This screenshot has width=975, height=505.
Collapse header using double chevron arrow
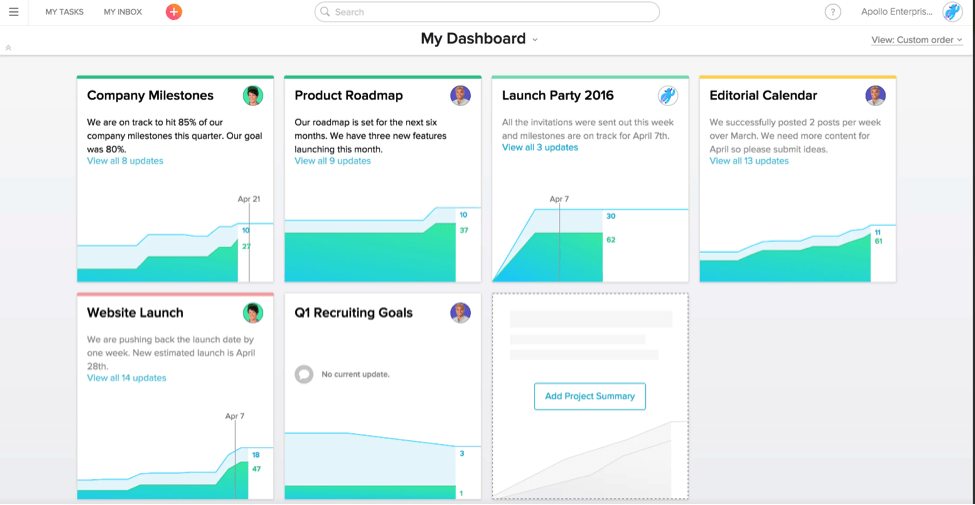point(9,48)
